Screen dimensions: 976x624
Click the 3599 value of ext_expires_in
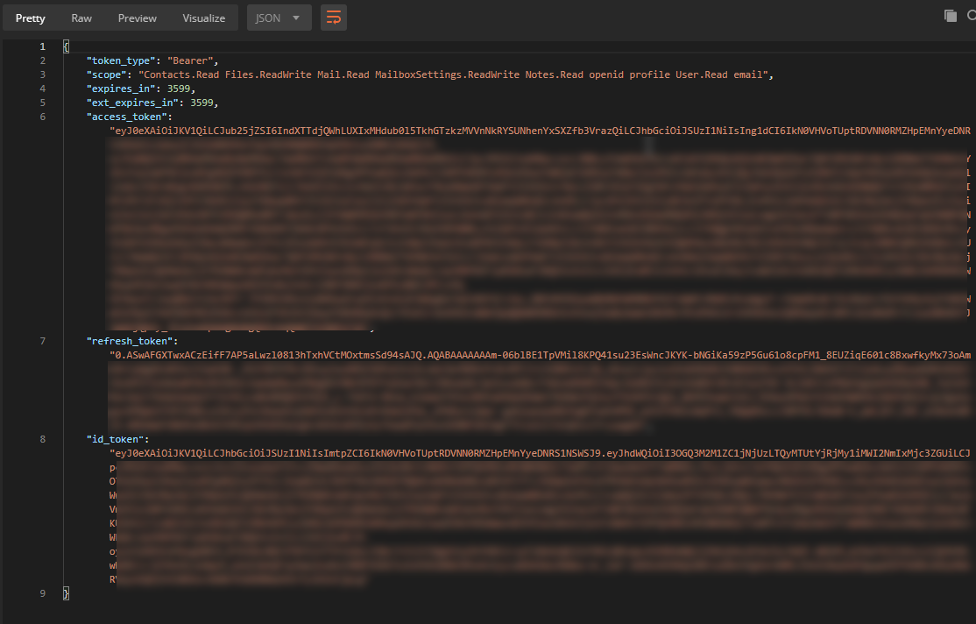click(202, 103)
